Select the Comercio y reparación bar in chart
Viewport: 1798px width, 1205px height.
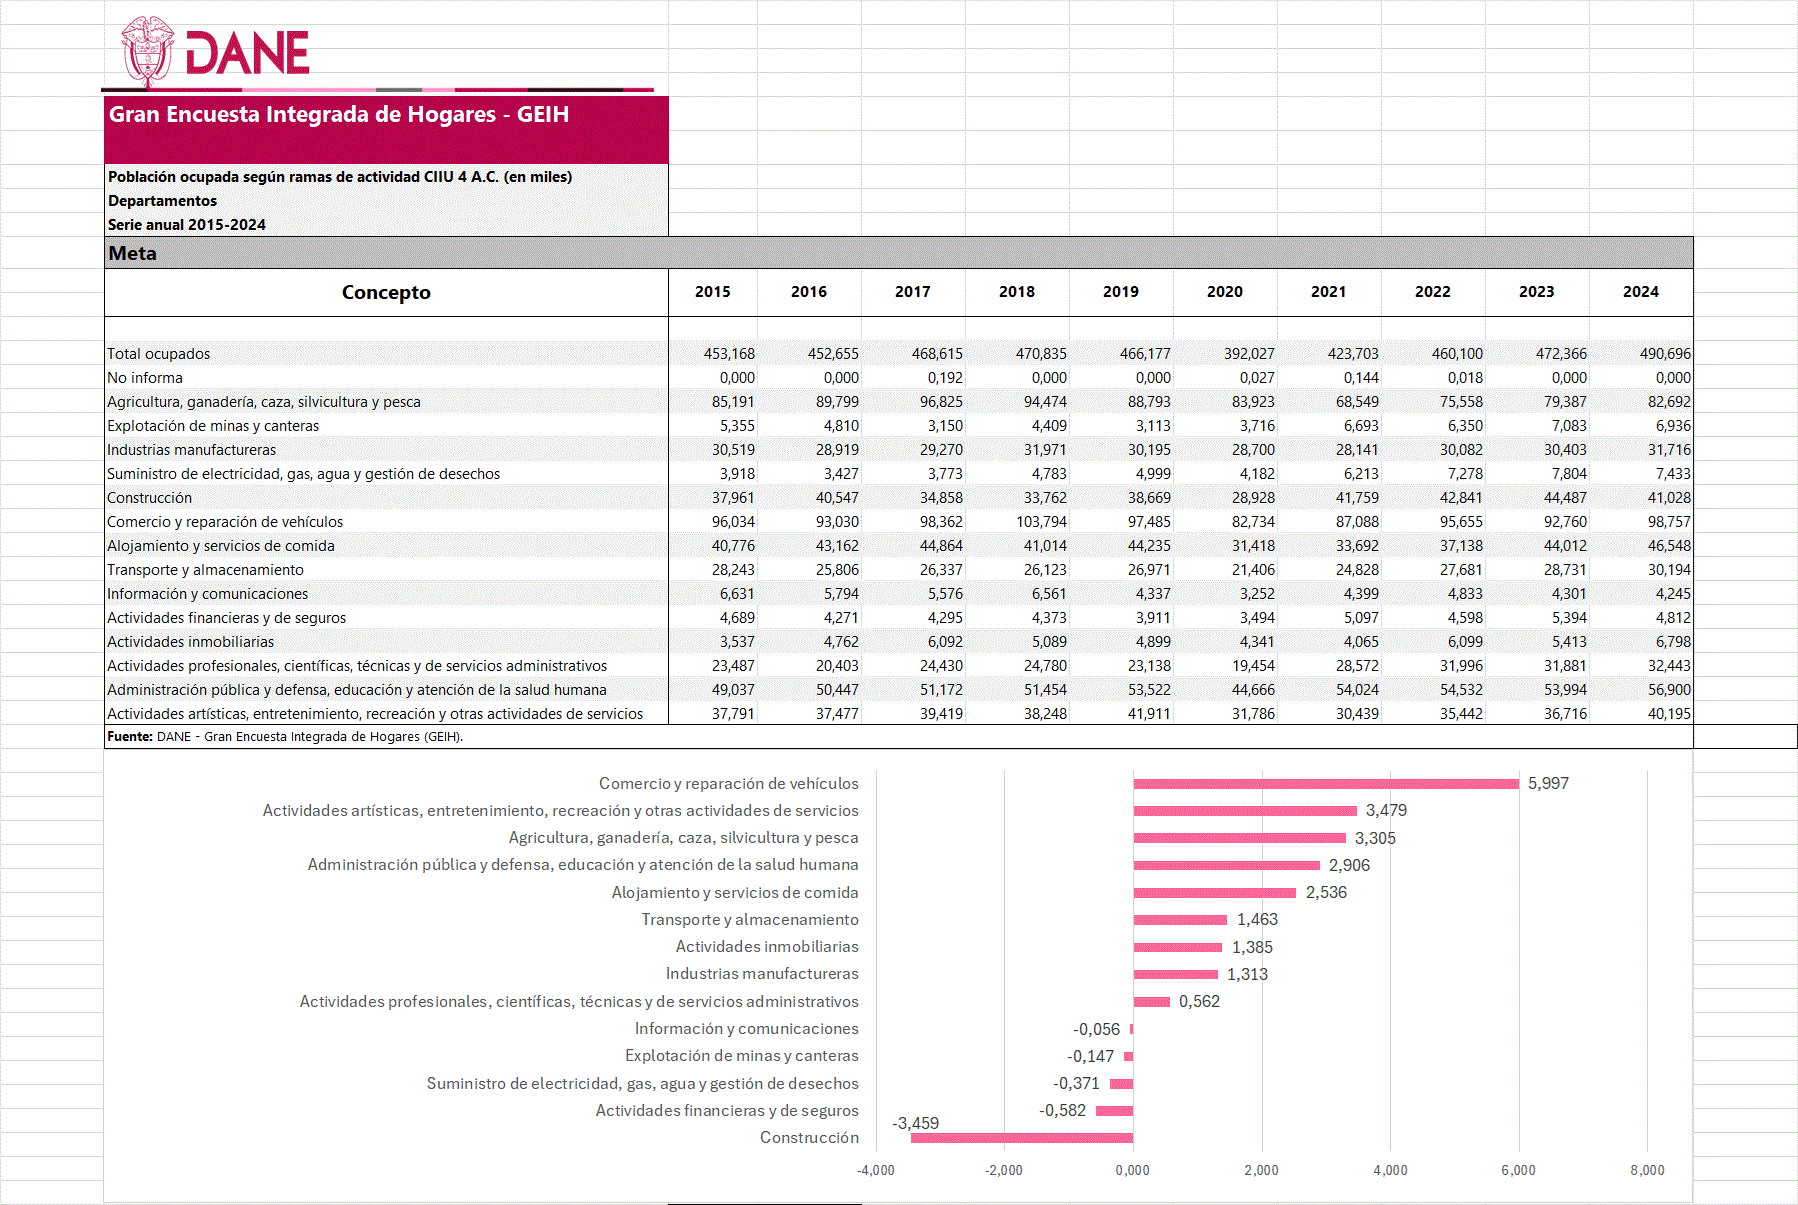[1325, 784]
